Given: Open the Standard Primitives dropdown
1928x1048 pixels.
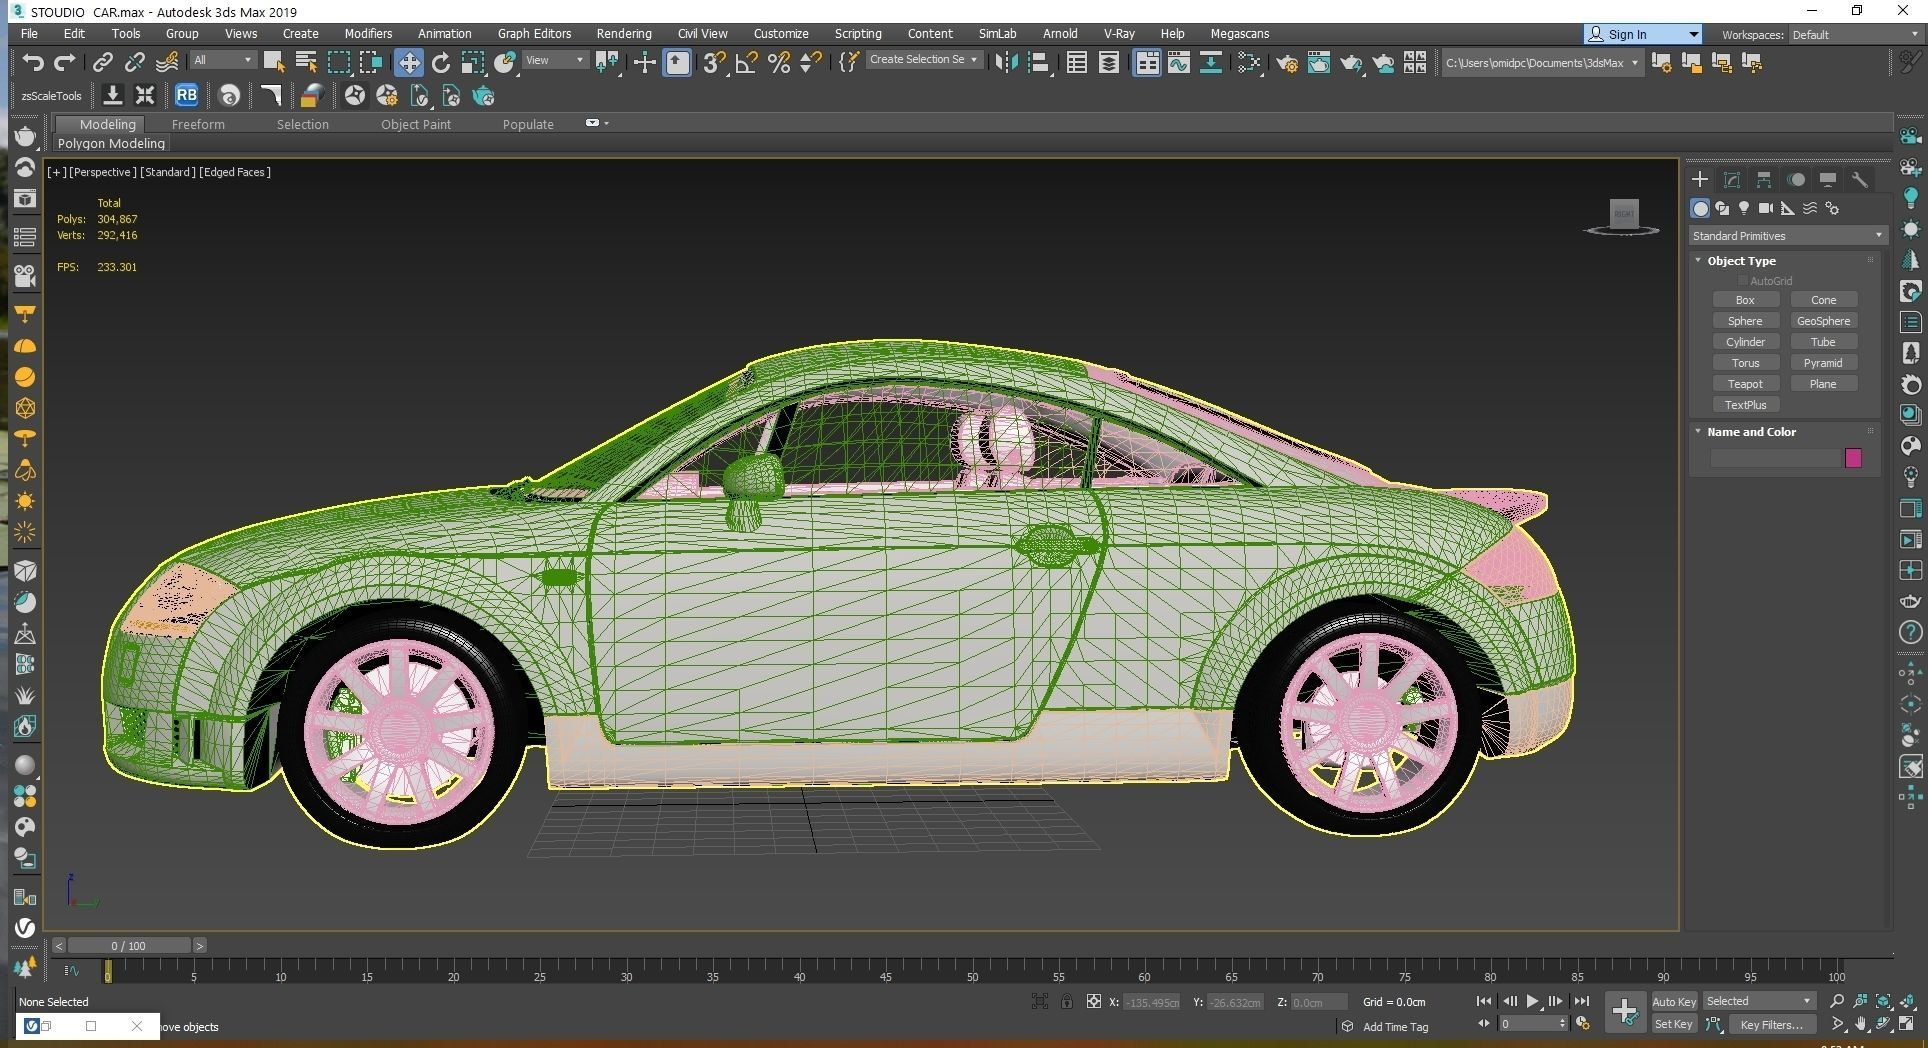Looking at the screenshot, I should [1787, 236].
